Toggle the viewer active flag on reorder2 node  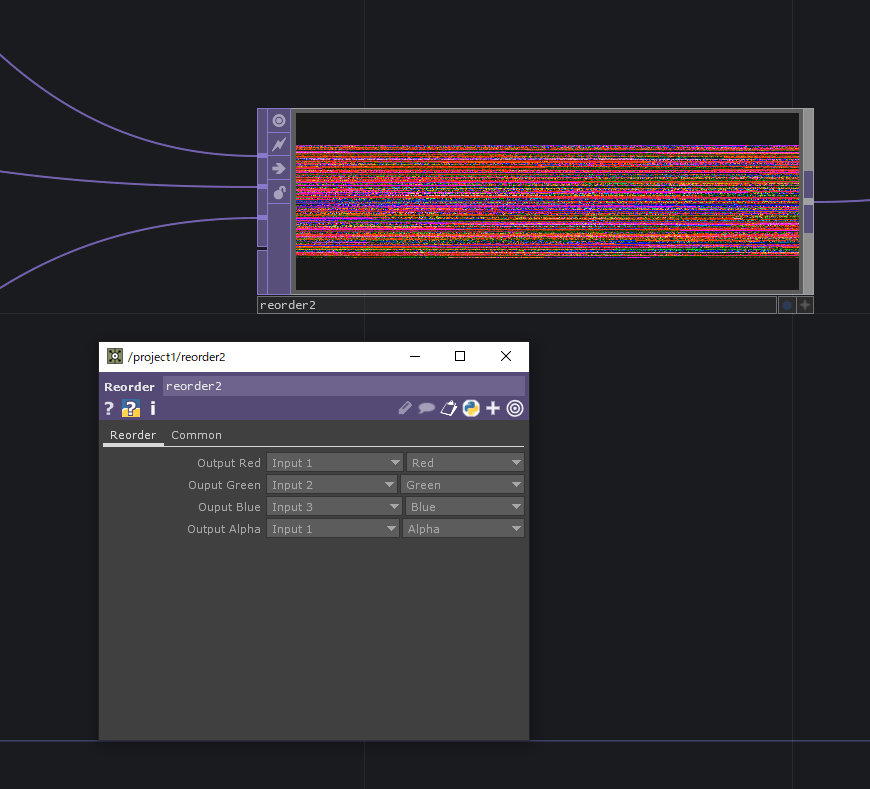279,120
